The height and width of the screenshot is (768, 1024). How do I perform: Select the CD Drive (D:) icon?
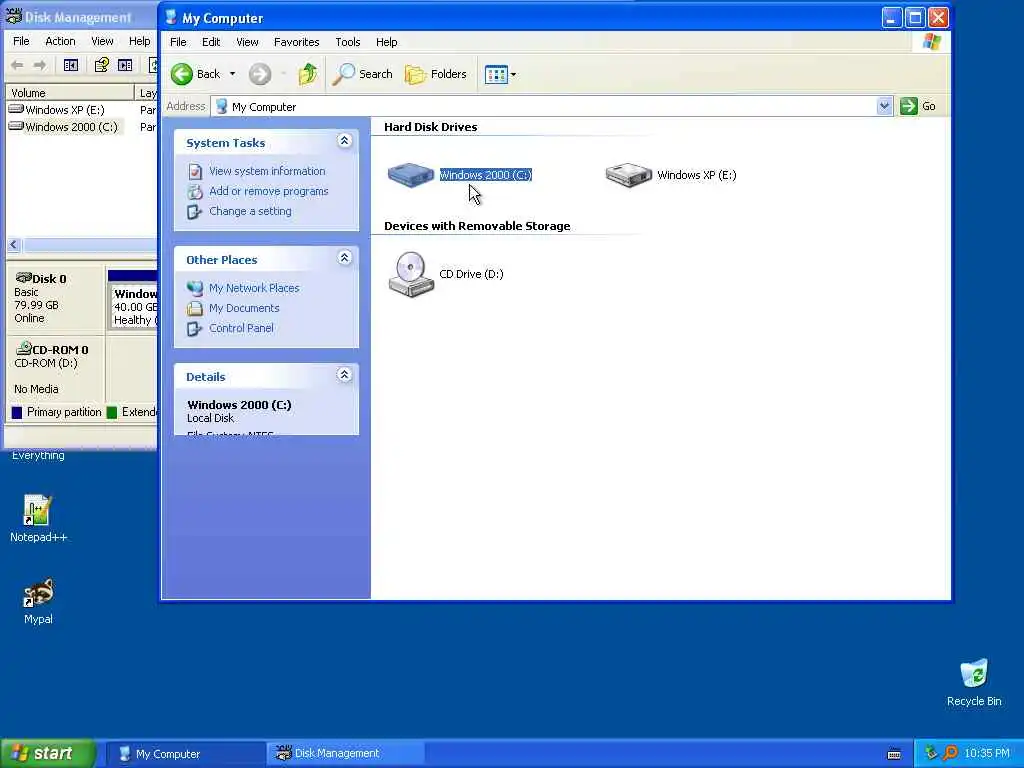(x=411, y=274)
